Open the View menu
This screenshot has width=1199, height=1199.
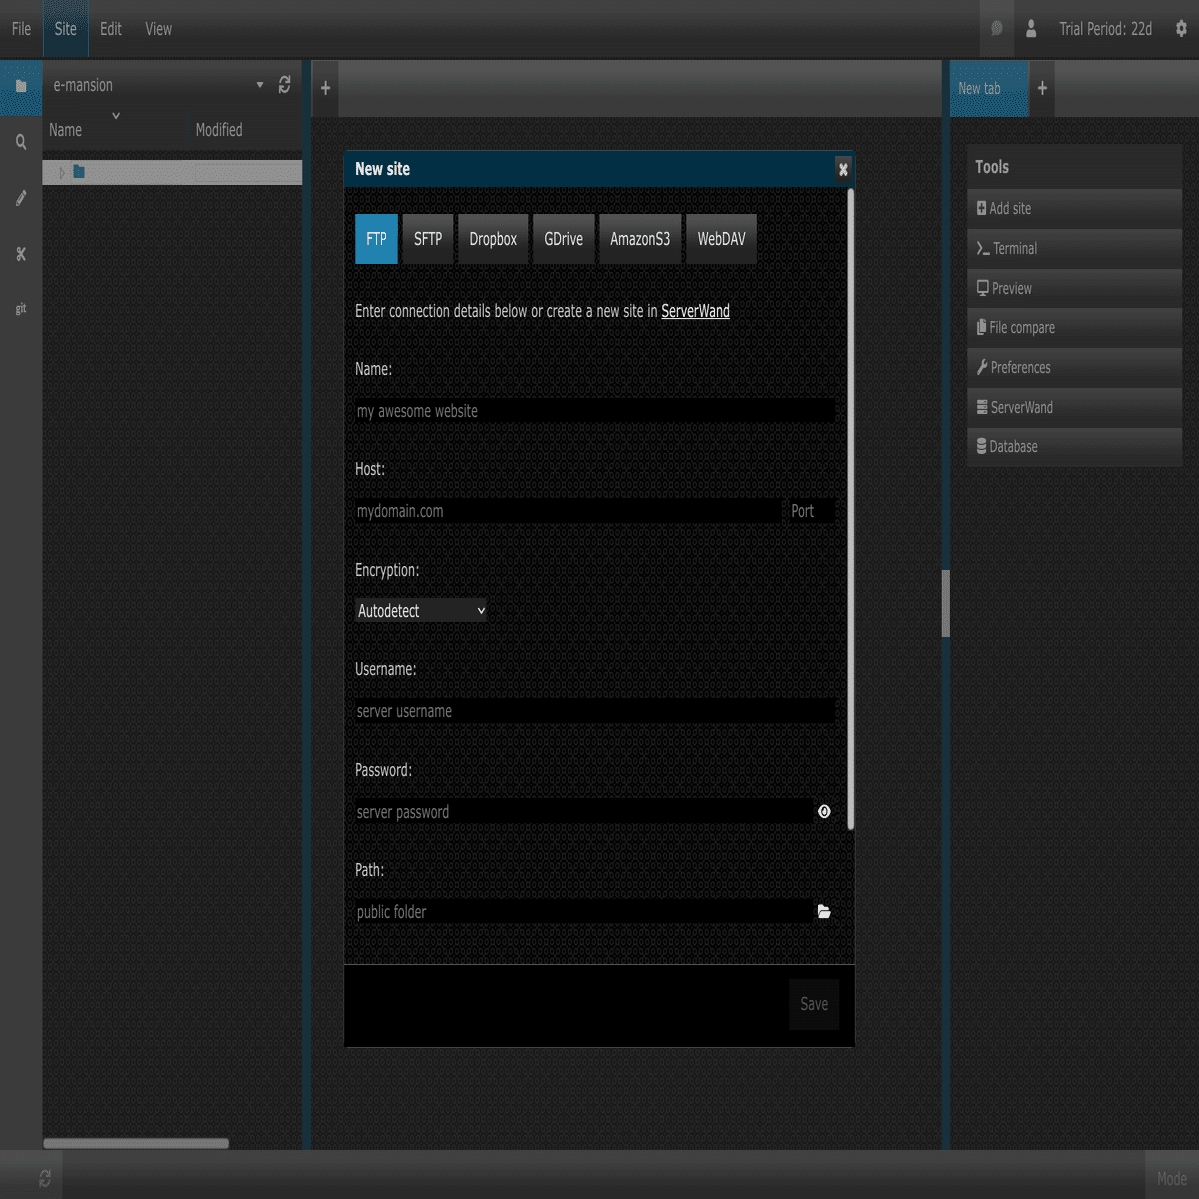[x=158, y=29]
